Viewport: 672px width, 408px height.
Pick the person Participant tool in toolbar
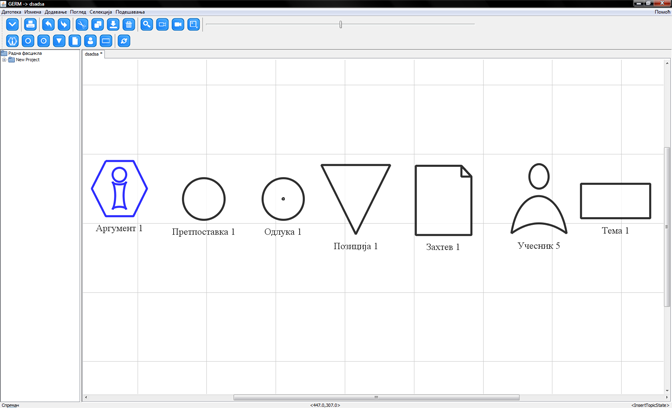point(90,41)
